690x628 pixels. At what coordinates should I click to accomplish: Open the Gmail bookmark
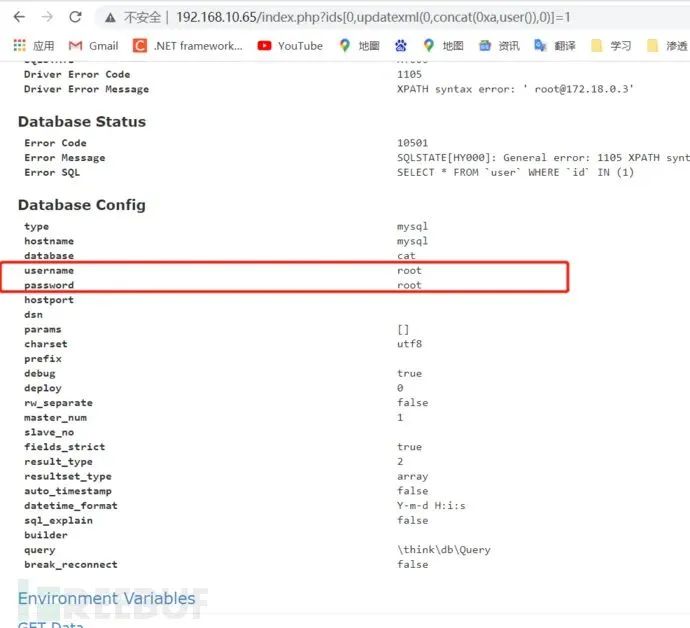[93, 46]
